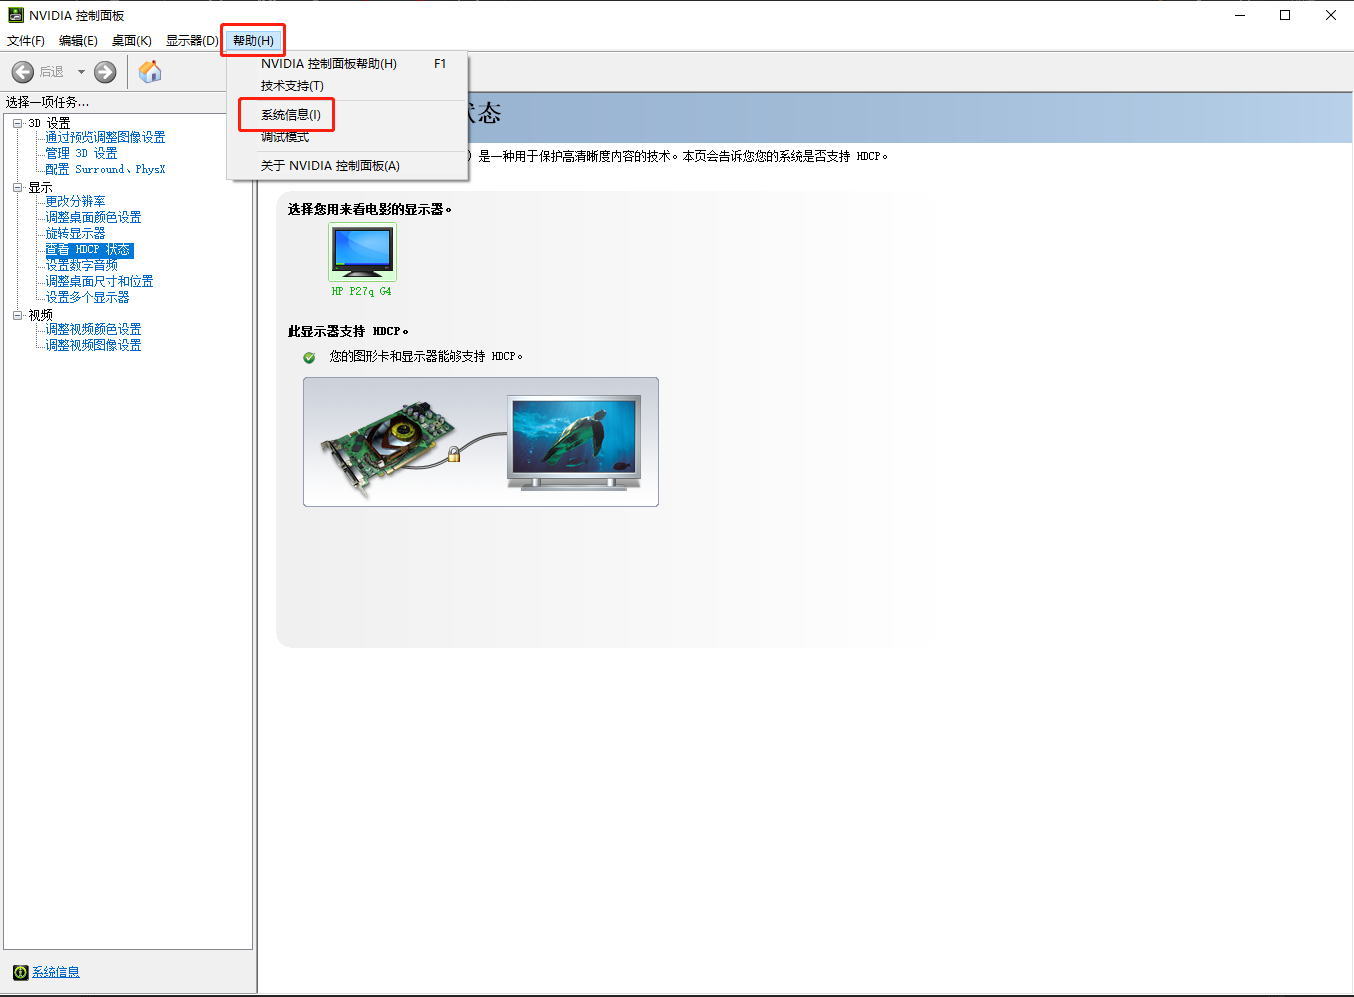This screenshot has width=1354, height=997.
Task: Open the 文件(F) menu
Action: click(26, 41)
